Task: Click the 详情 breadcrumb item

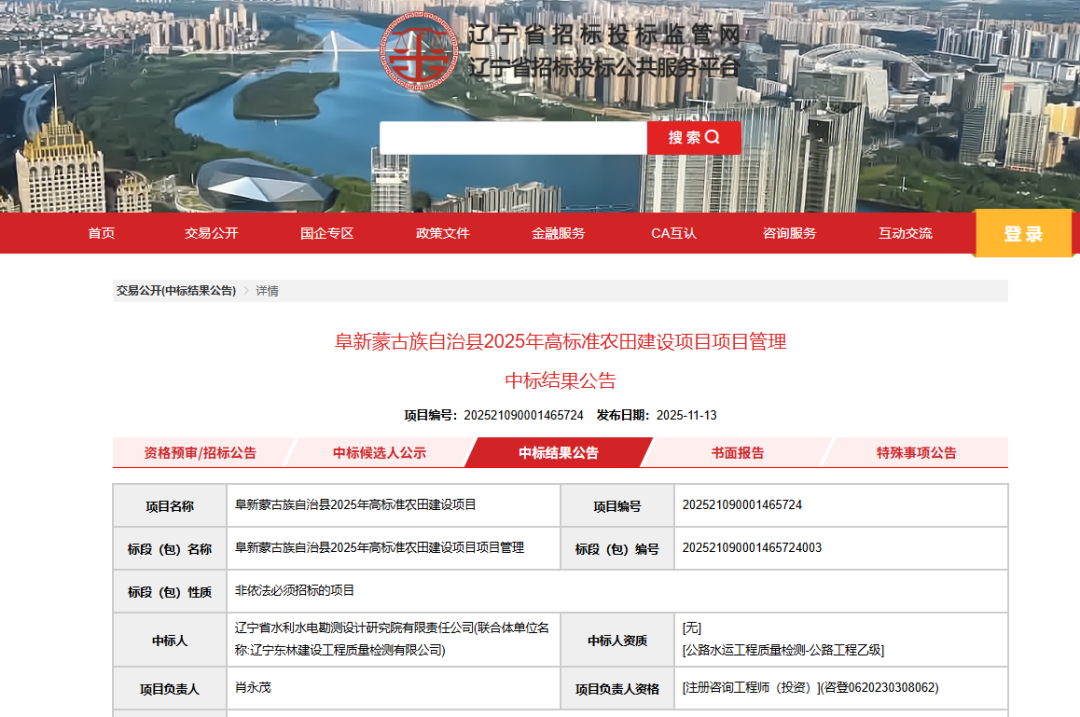Action: [x=267, y=291]
